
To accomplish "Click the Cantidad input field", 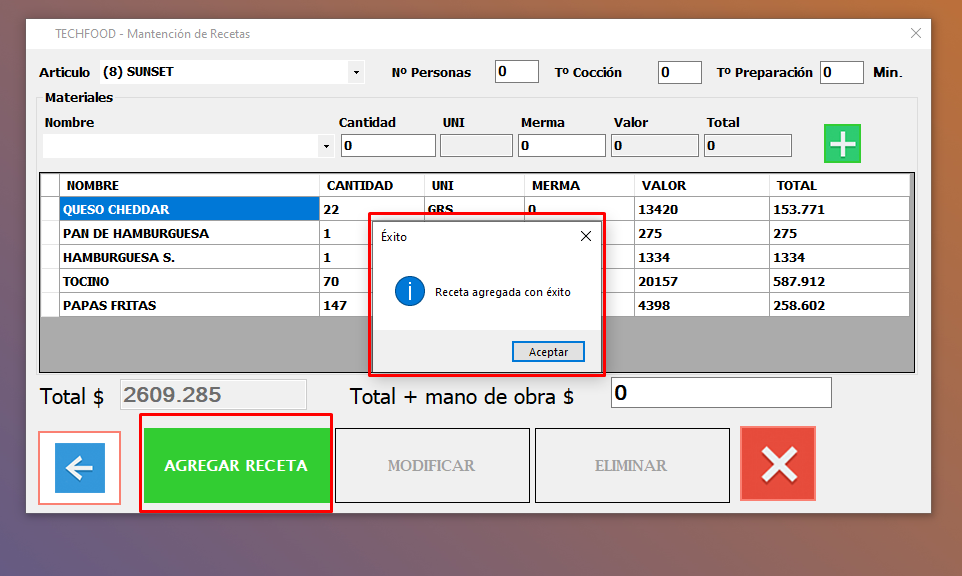I will [x=388, y=146].
